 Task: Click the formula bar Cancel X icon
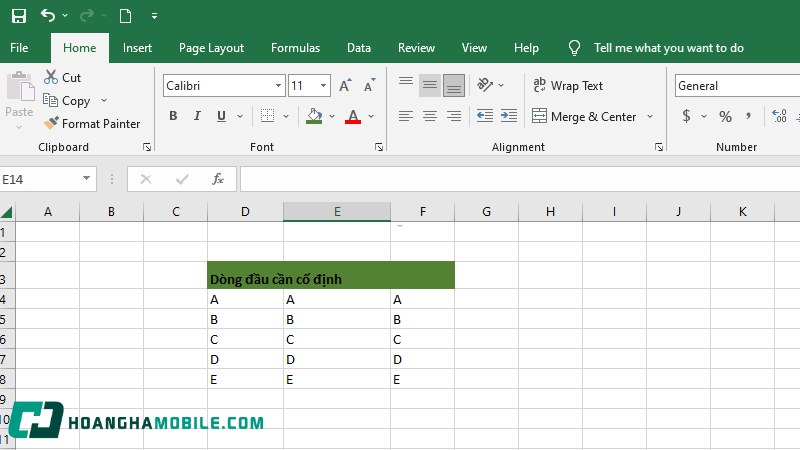[x=146, y=179]
